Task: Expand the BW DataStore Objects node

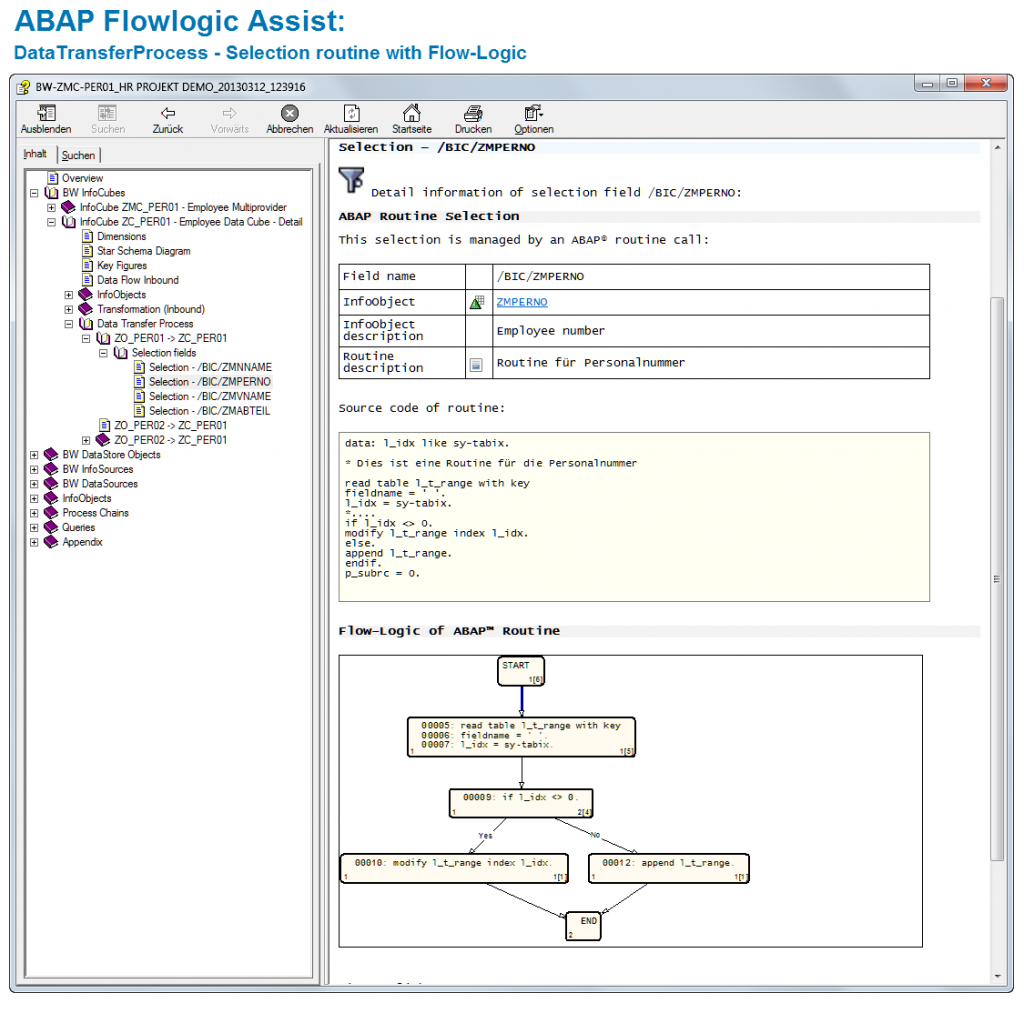Action: pyautogui.click(x=35, y=455)
